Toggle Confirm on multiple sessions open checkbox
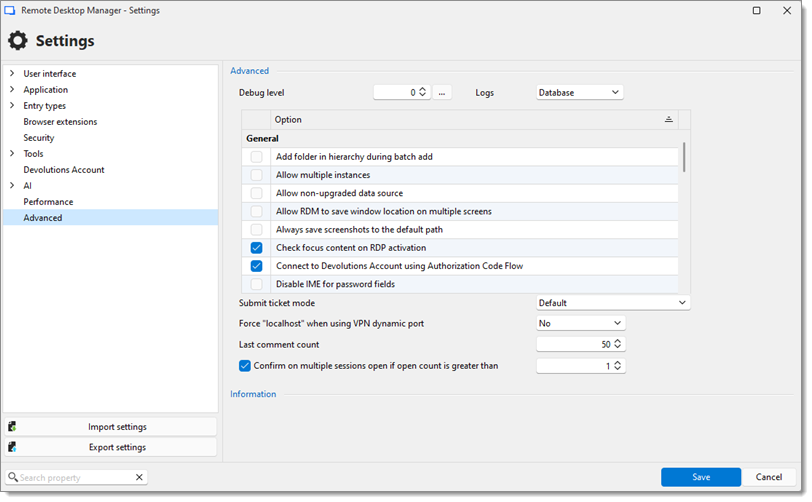Viewport: 812px width, 502px height. tap(245, 366)
